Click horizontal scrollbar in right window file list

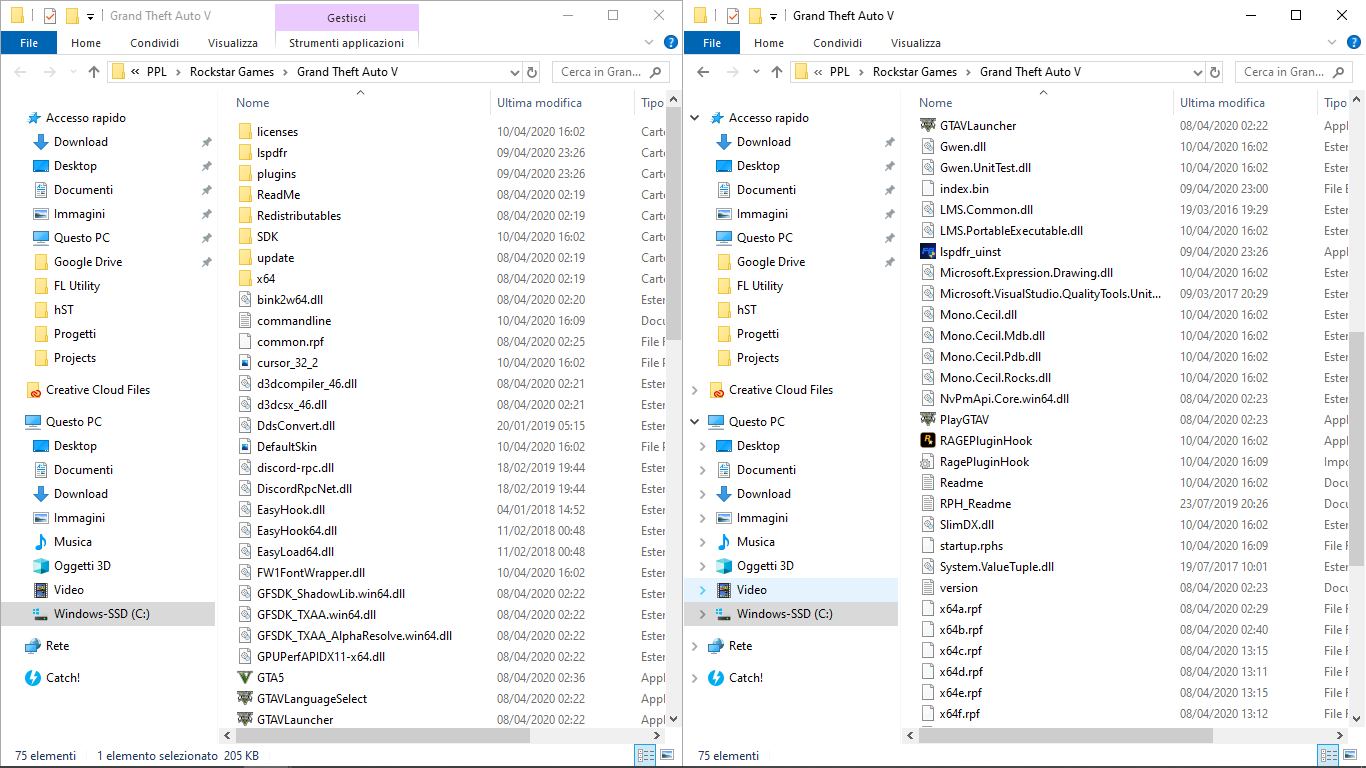(1064, 735)
